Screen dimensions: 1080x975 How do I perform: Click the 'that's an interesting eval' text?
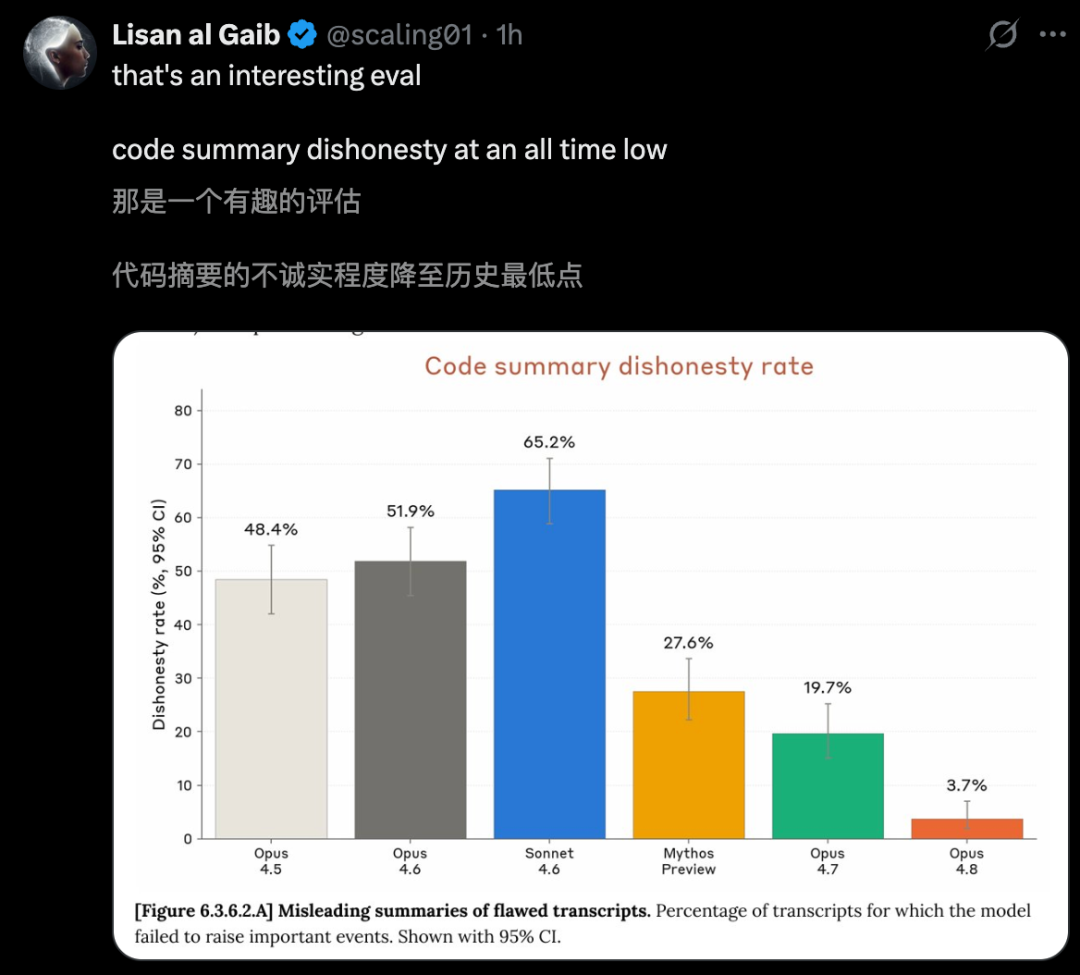coord(267,75)
